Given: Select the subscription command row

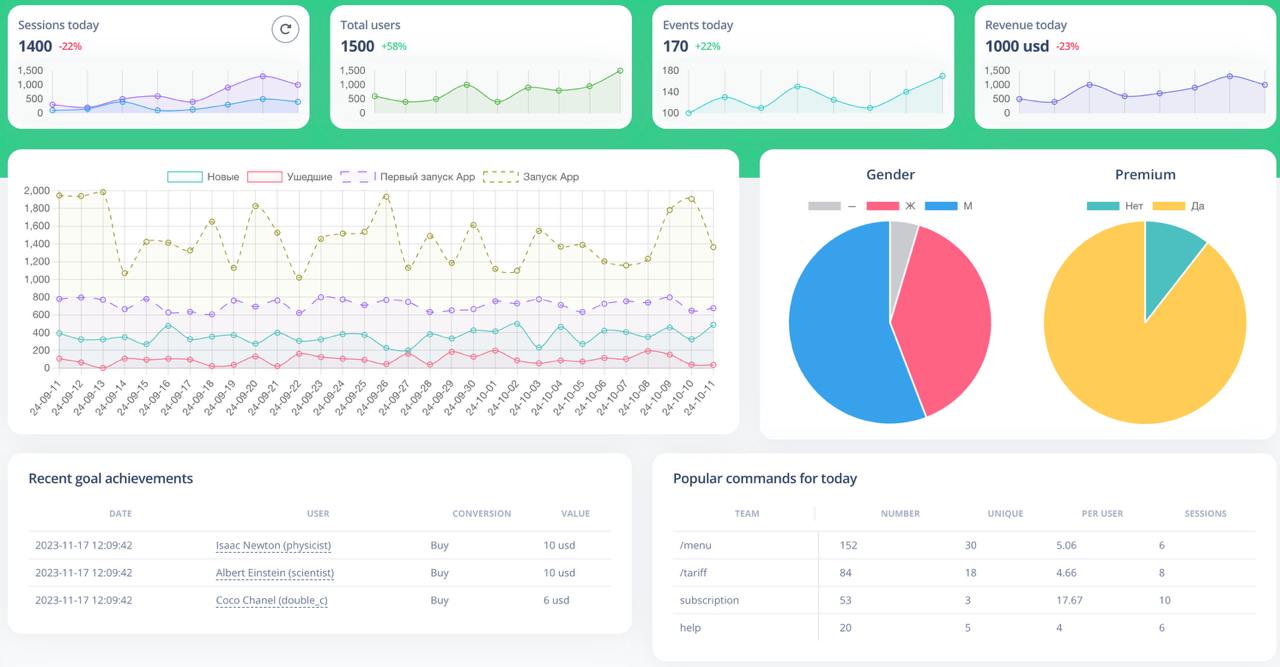Looking at the screenshot, I should (x=964, y=600).
